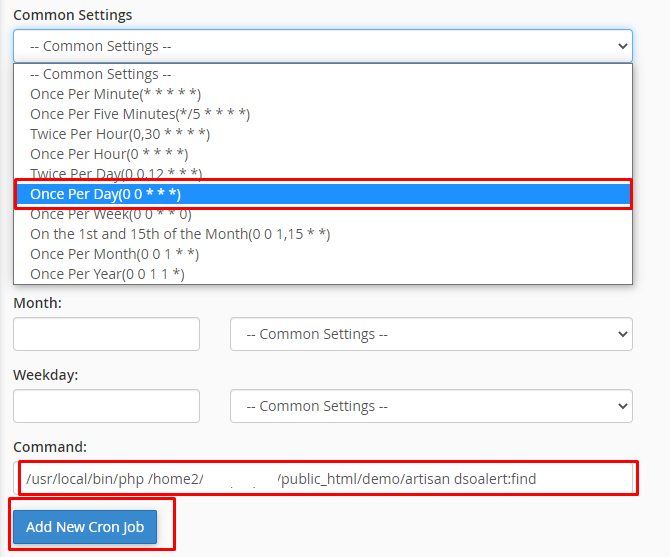Pick Once Per Week option
The image size is (670, 557).
pyautogui.click(x=111, y=214)
